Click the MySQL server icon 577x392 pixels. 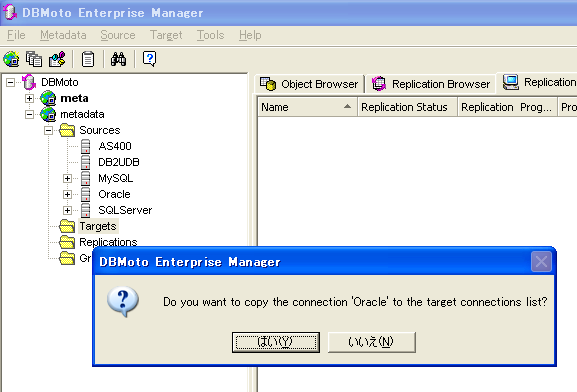point(85,178)
